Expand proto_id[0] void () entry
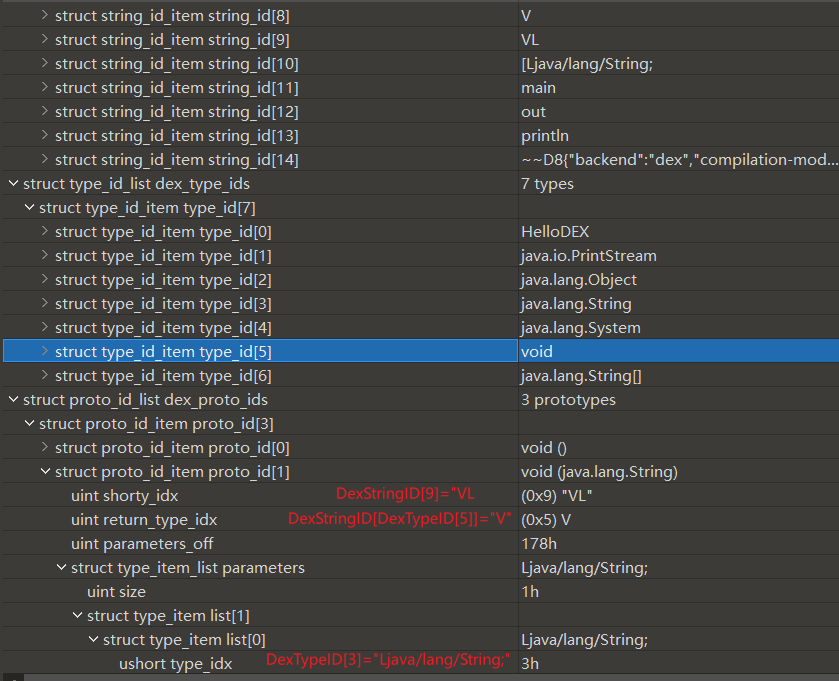 [45, 448]
